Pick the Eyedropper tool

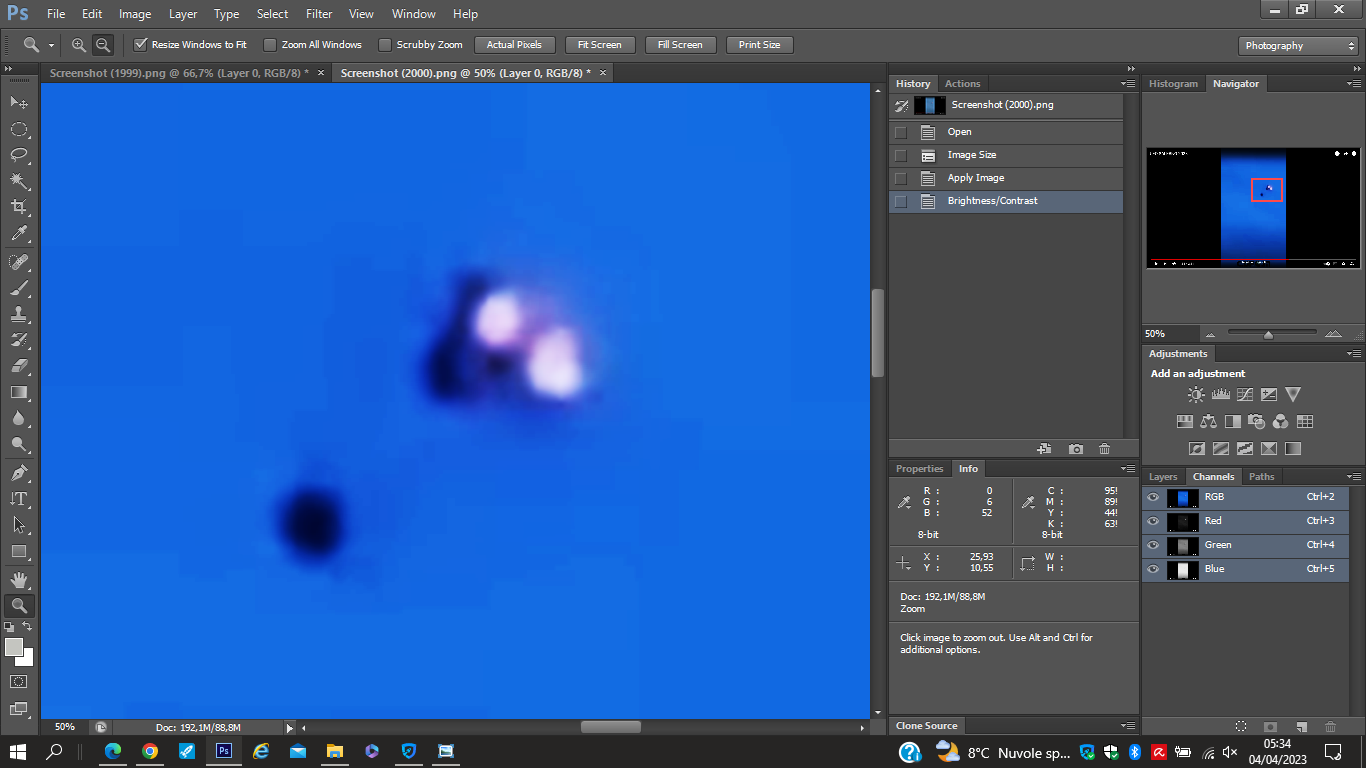[x=19, y=234]
